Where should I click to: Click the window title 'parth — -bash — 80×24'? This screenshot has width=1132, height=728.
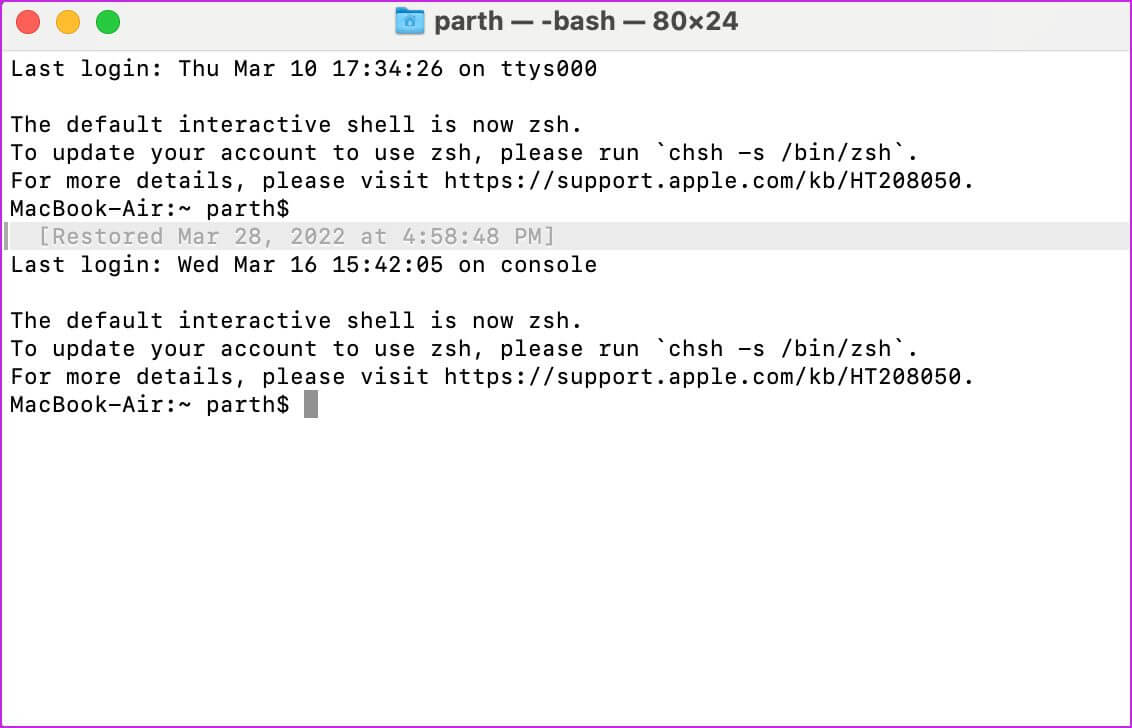586,21
